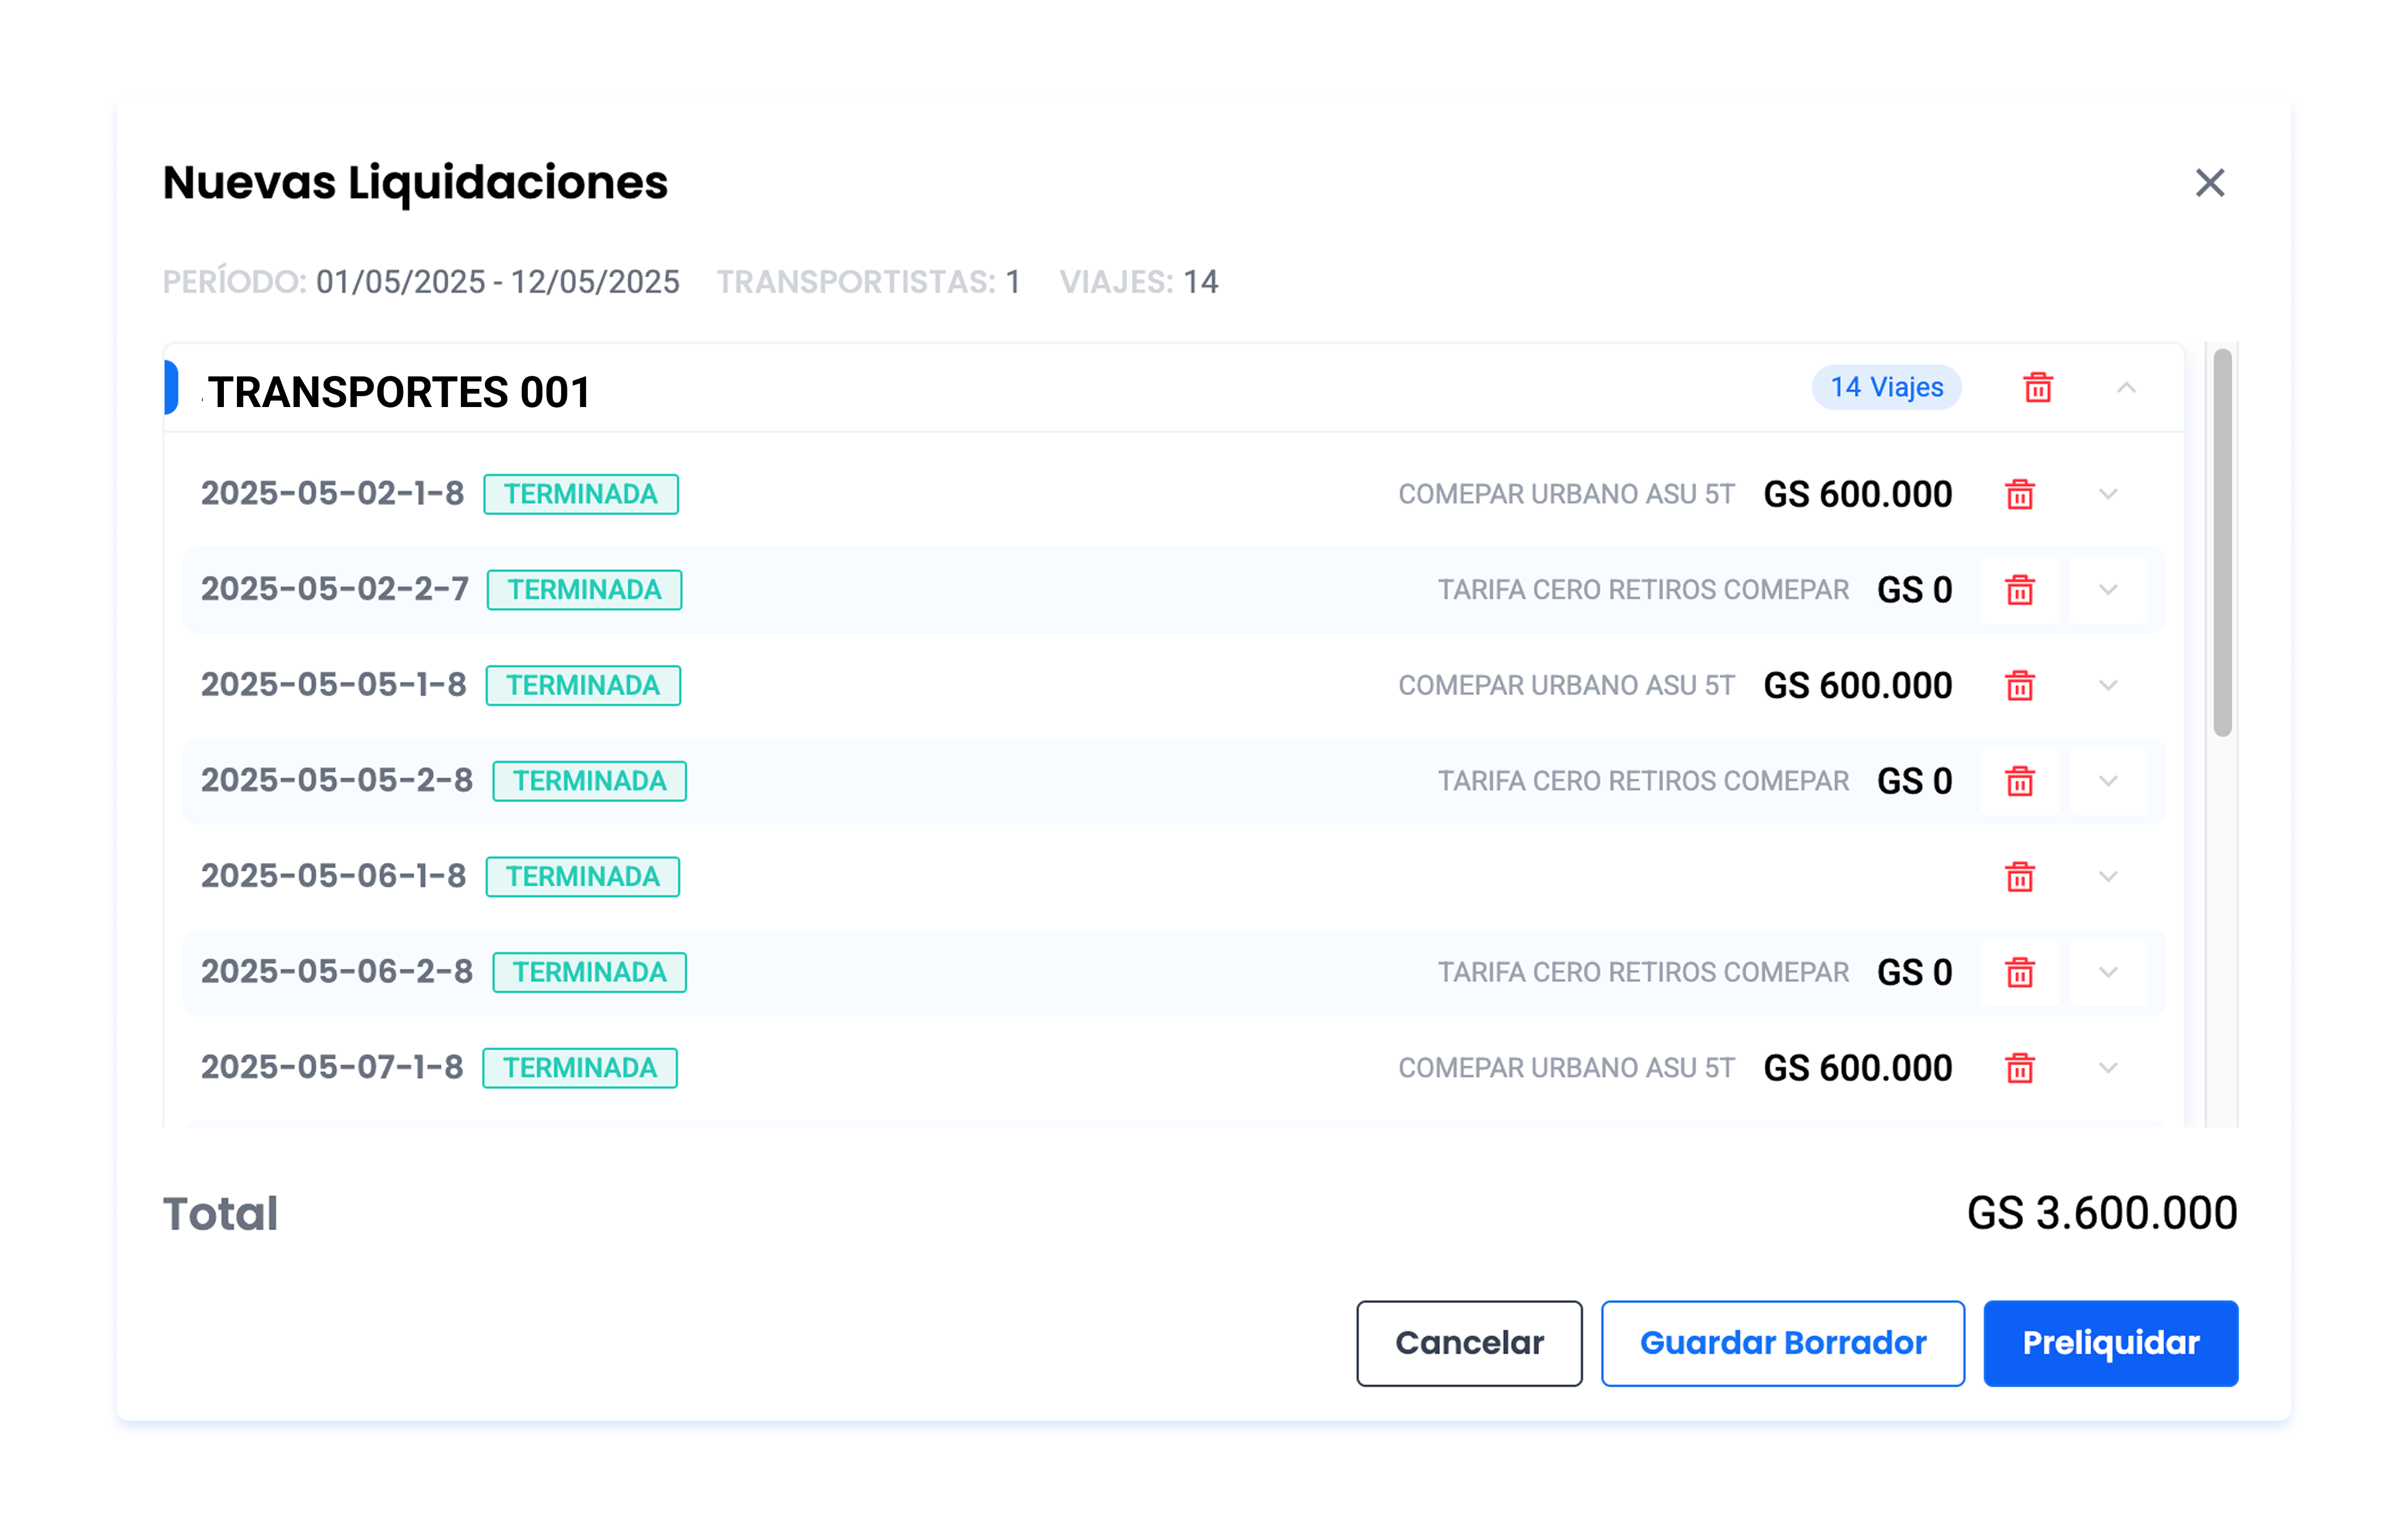Click TERMINADA badge of trip 2025-05-02-1-8
This screenshot has height=1517, width=2408.
[580, 494]
